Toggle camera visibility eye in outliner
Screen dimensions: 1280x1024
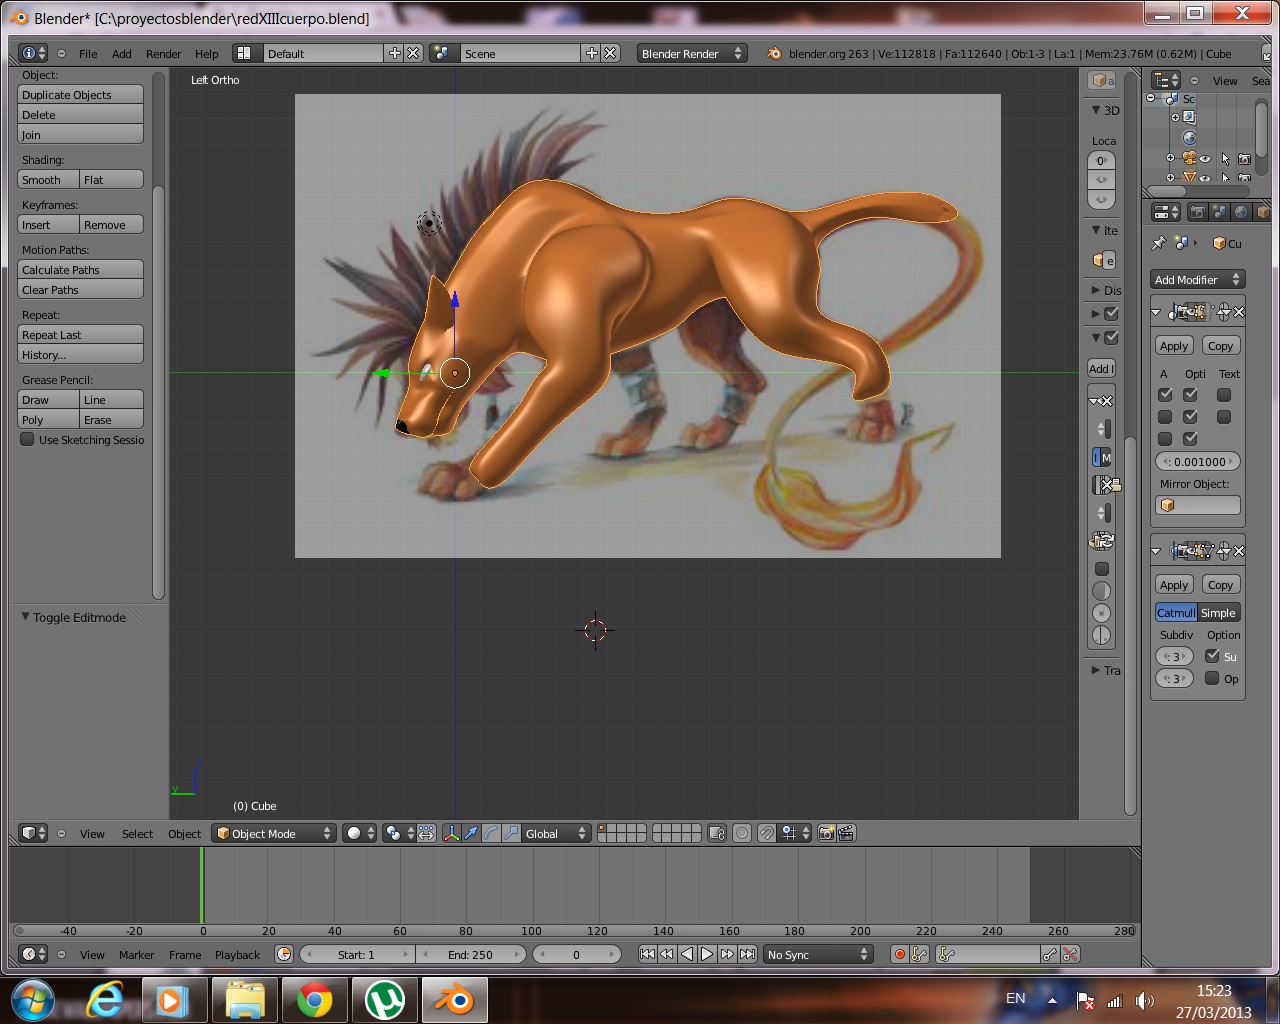tap(1205, 159)
